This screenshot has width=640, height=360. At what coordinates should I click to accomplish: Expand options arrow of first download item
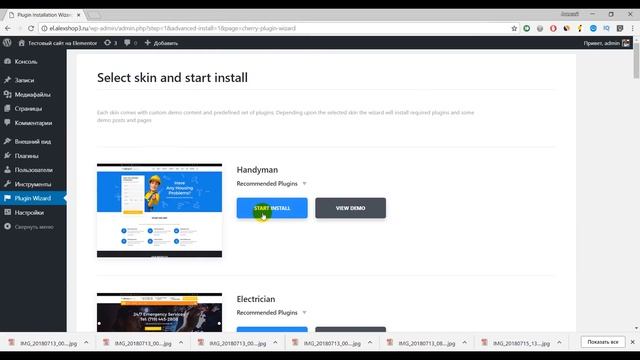coord(86,343)
